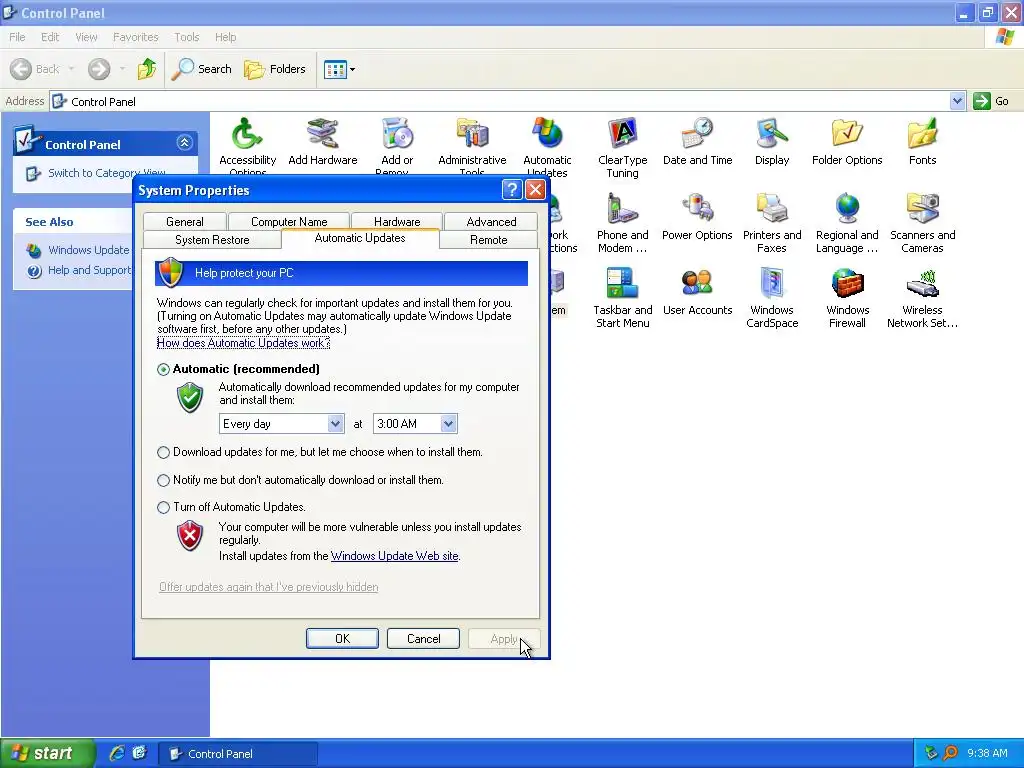Open Add or Remove Programs icon
The width and height of the screenshot is (1024, 768).
tap(397, 145)
